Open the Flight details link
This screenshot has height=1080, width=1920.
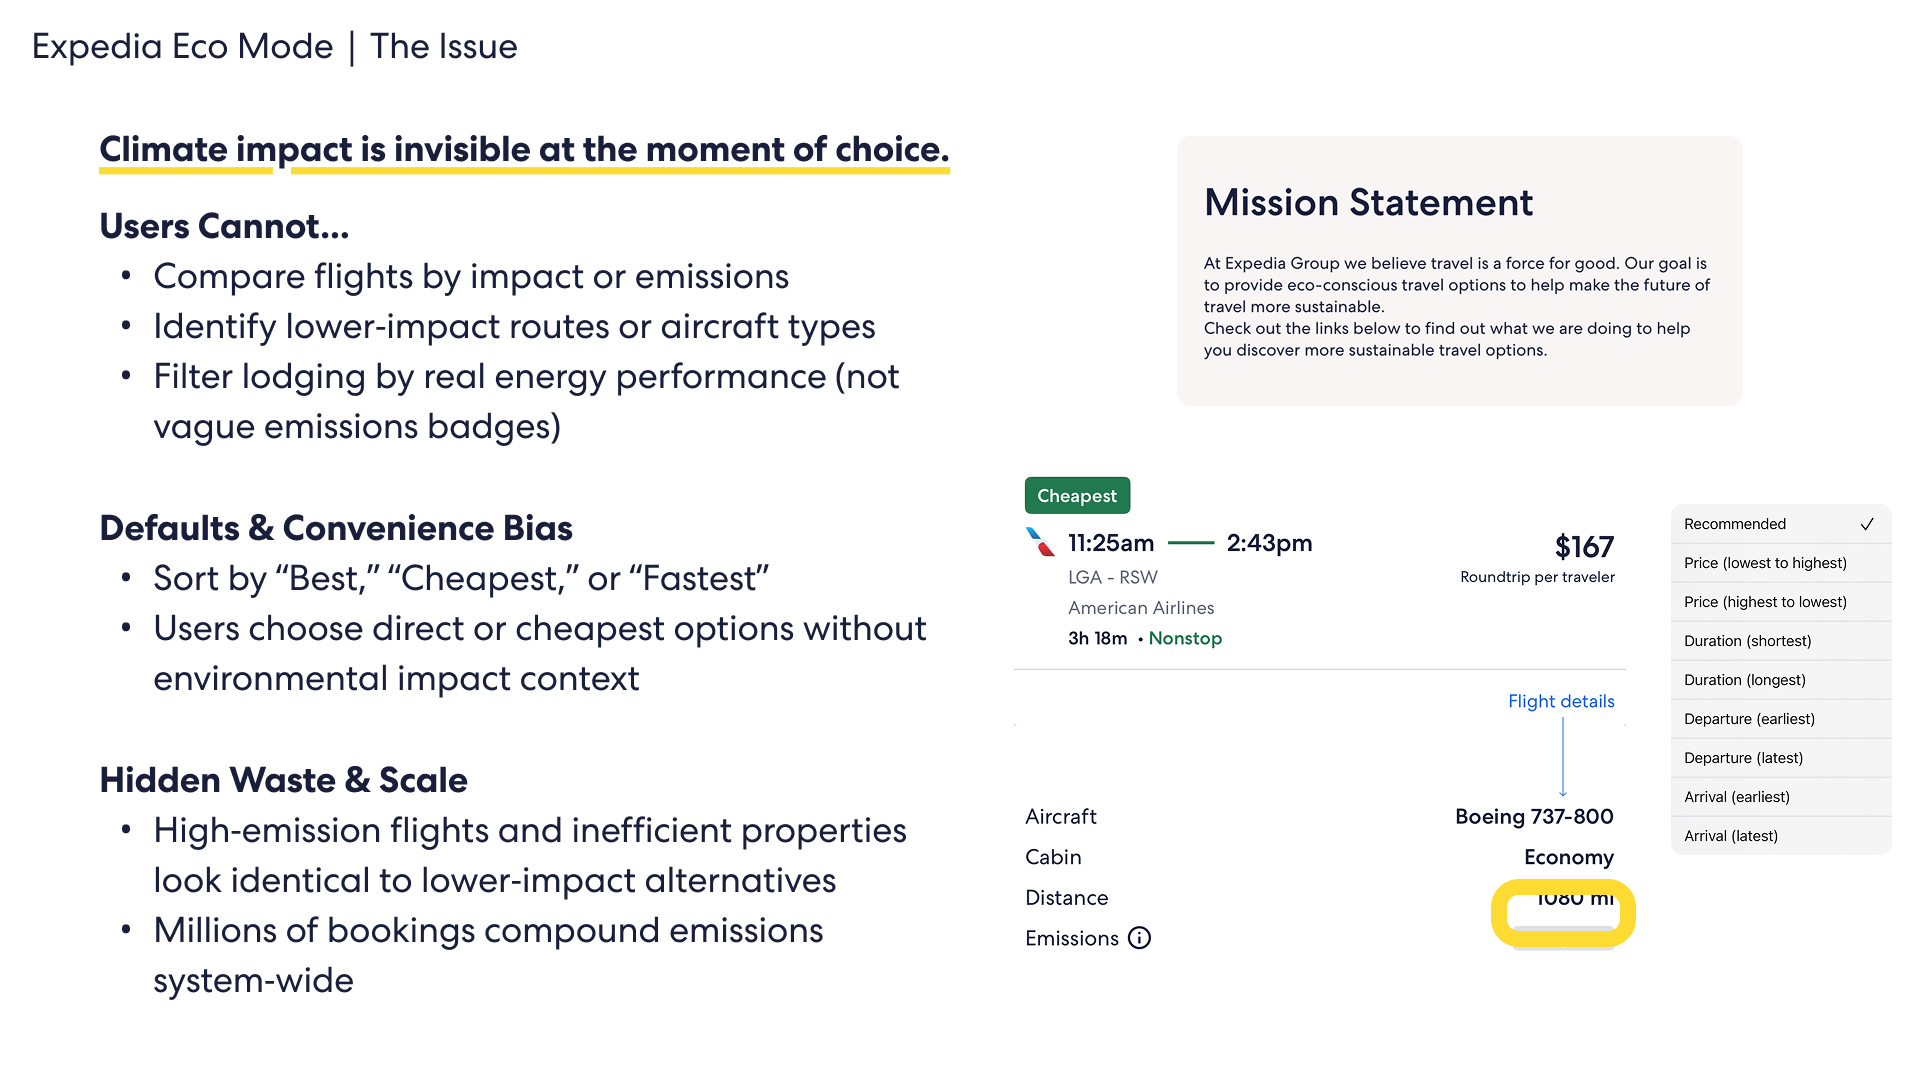(x=1560, y=701)
